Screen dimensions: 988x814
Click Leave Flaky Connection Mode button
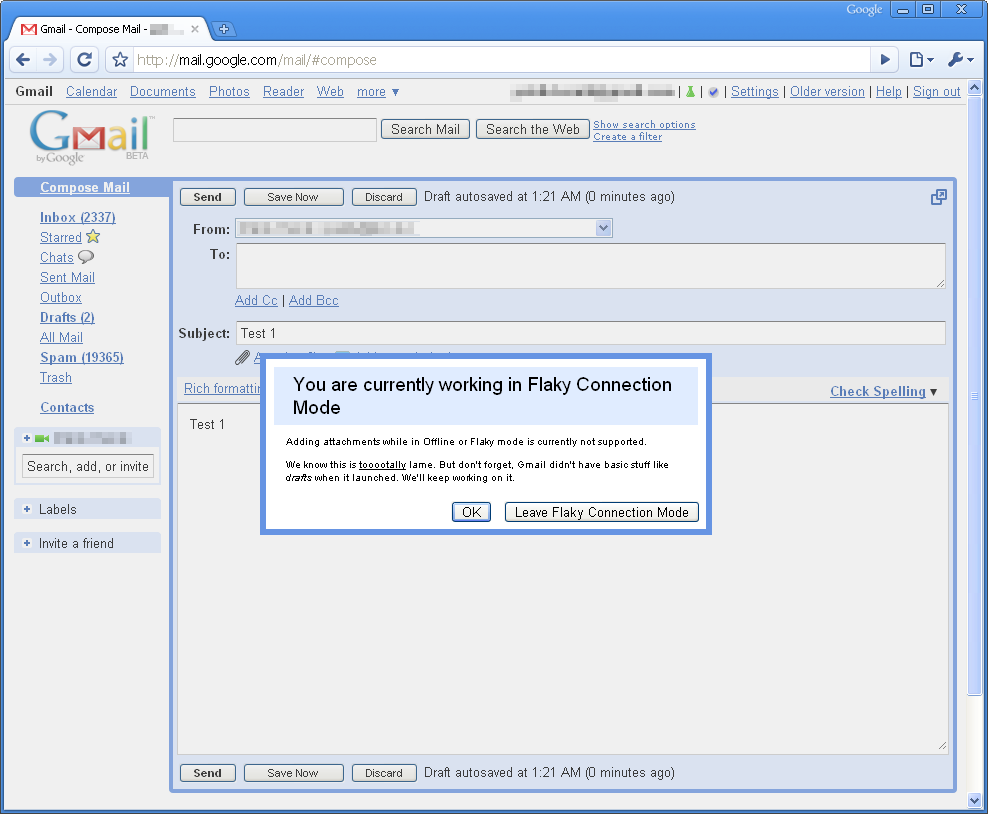(x=602, y=512)
